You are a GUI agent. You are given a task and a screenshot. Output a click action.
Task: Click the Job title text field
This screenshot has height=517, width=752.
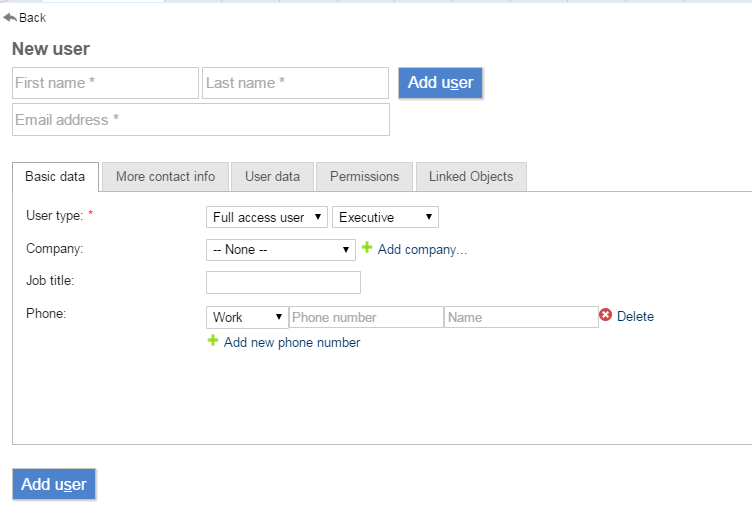[x=283, y=282]
